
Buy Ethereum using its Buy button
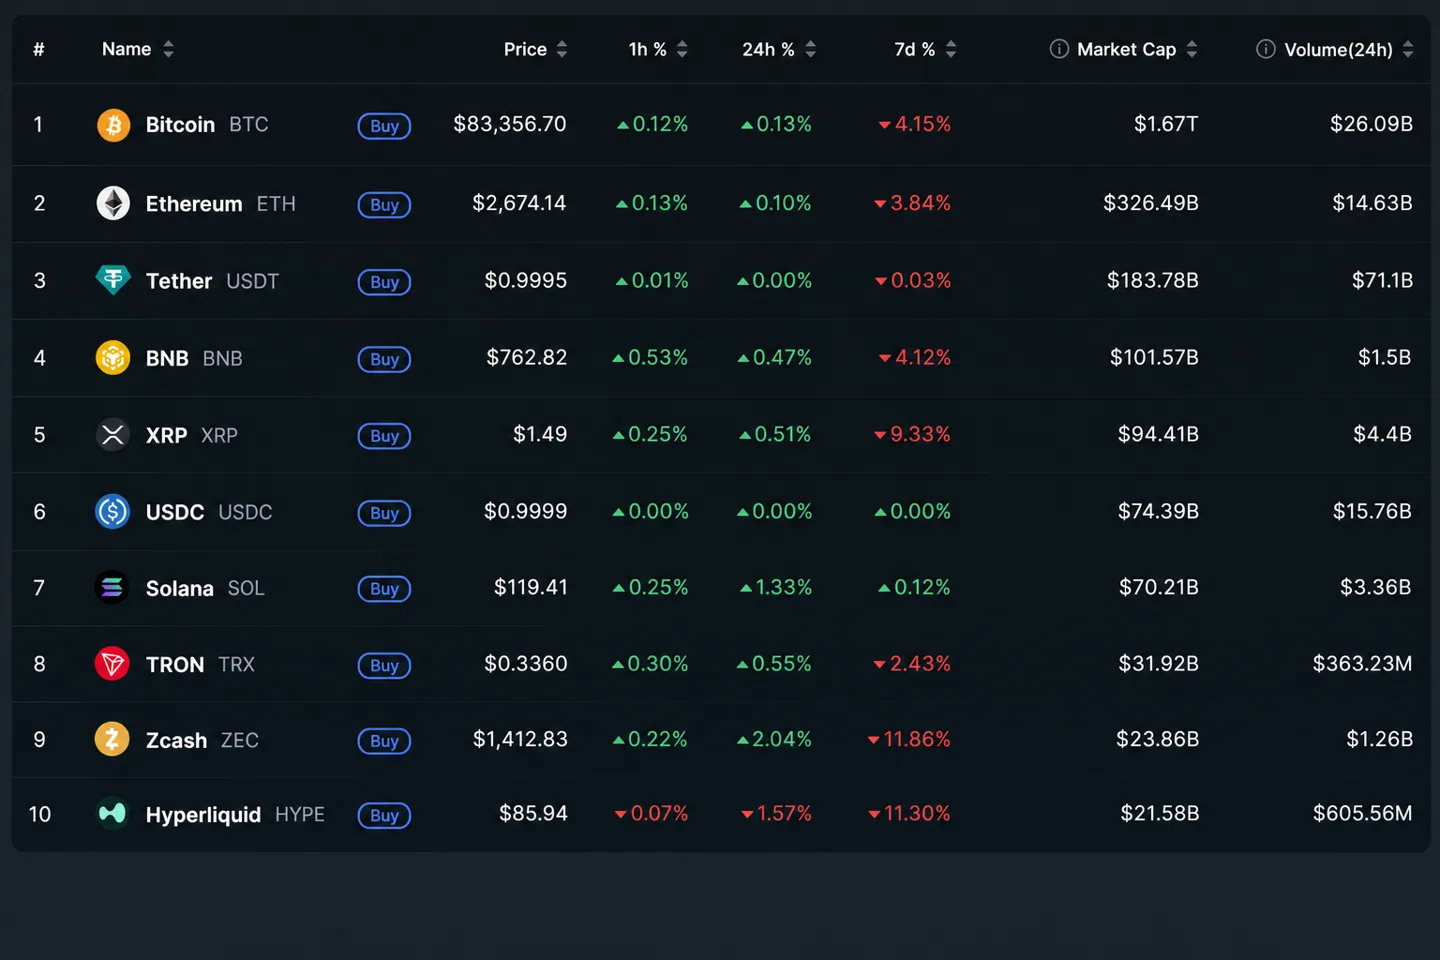385,205
